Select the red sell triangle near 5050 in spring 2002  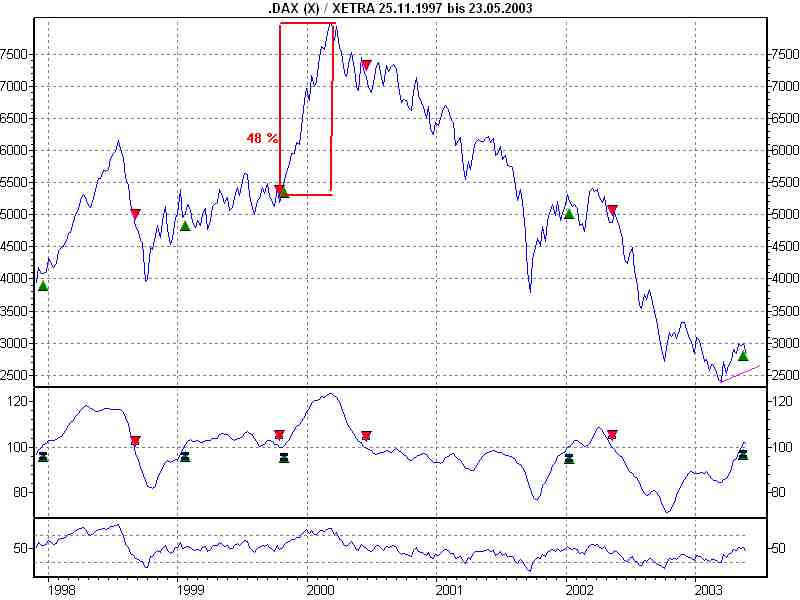coord(612,210)
